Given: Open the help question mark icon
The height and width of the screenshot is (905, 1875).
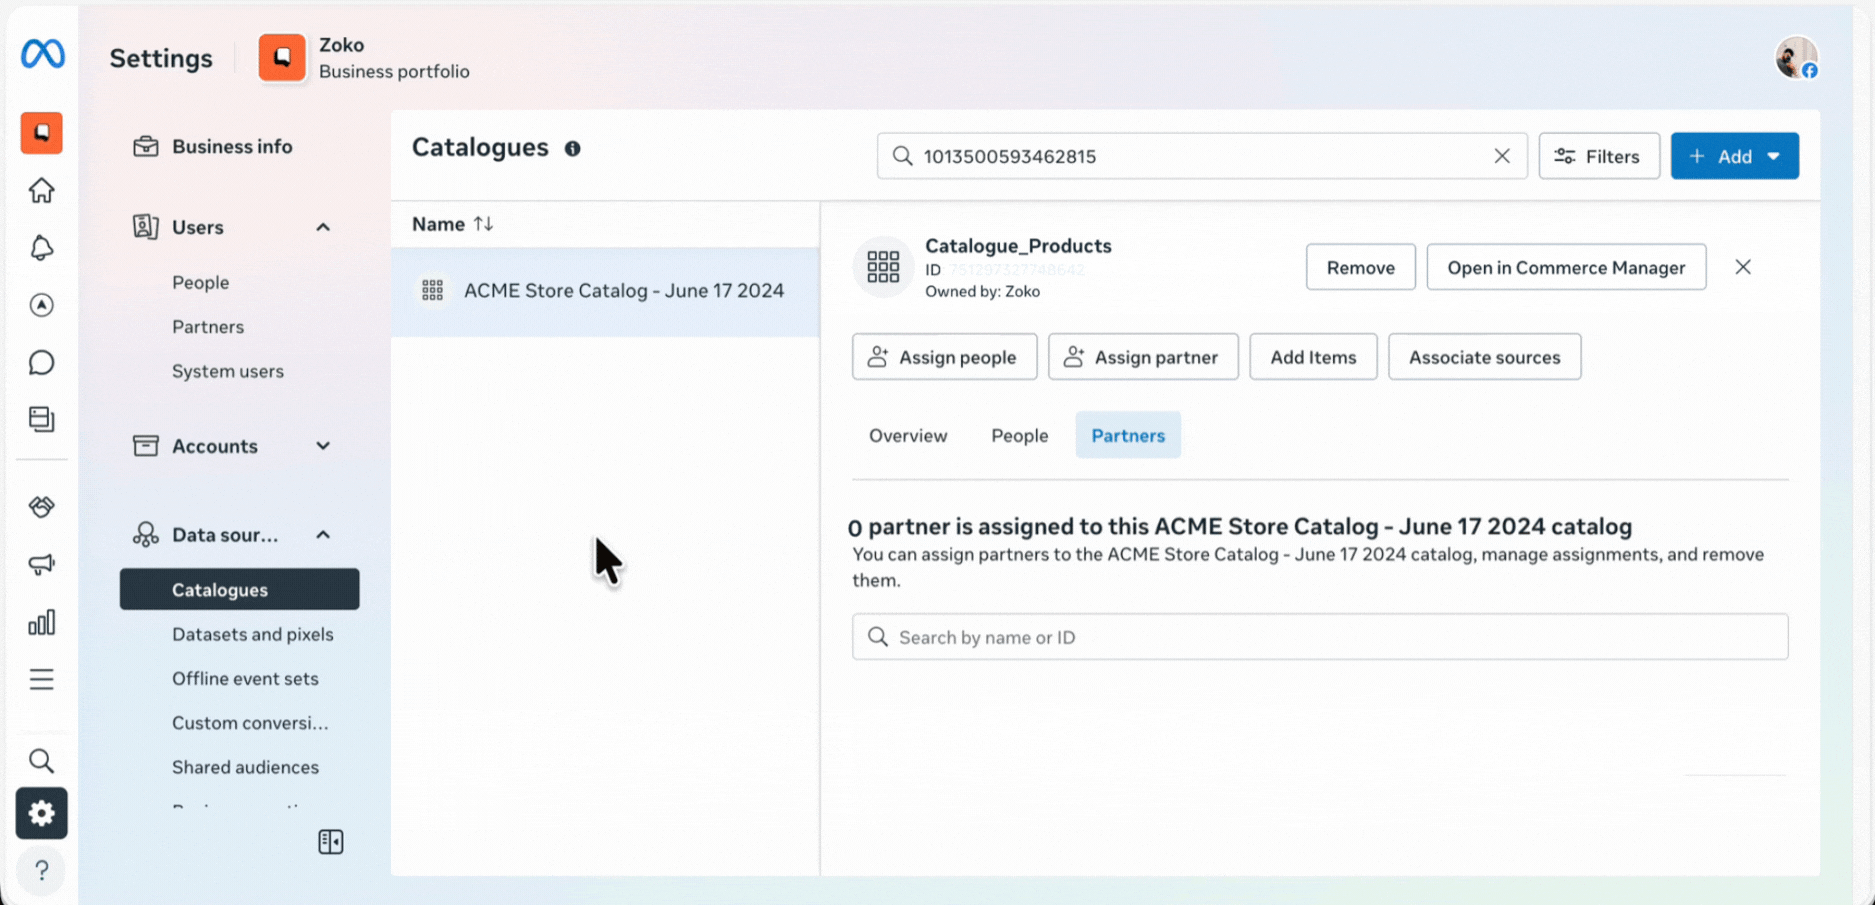Looking at the screenshot, I should tap(42, 870).
